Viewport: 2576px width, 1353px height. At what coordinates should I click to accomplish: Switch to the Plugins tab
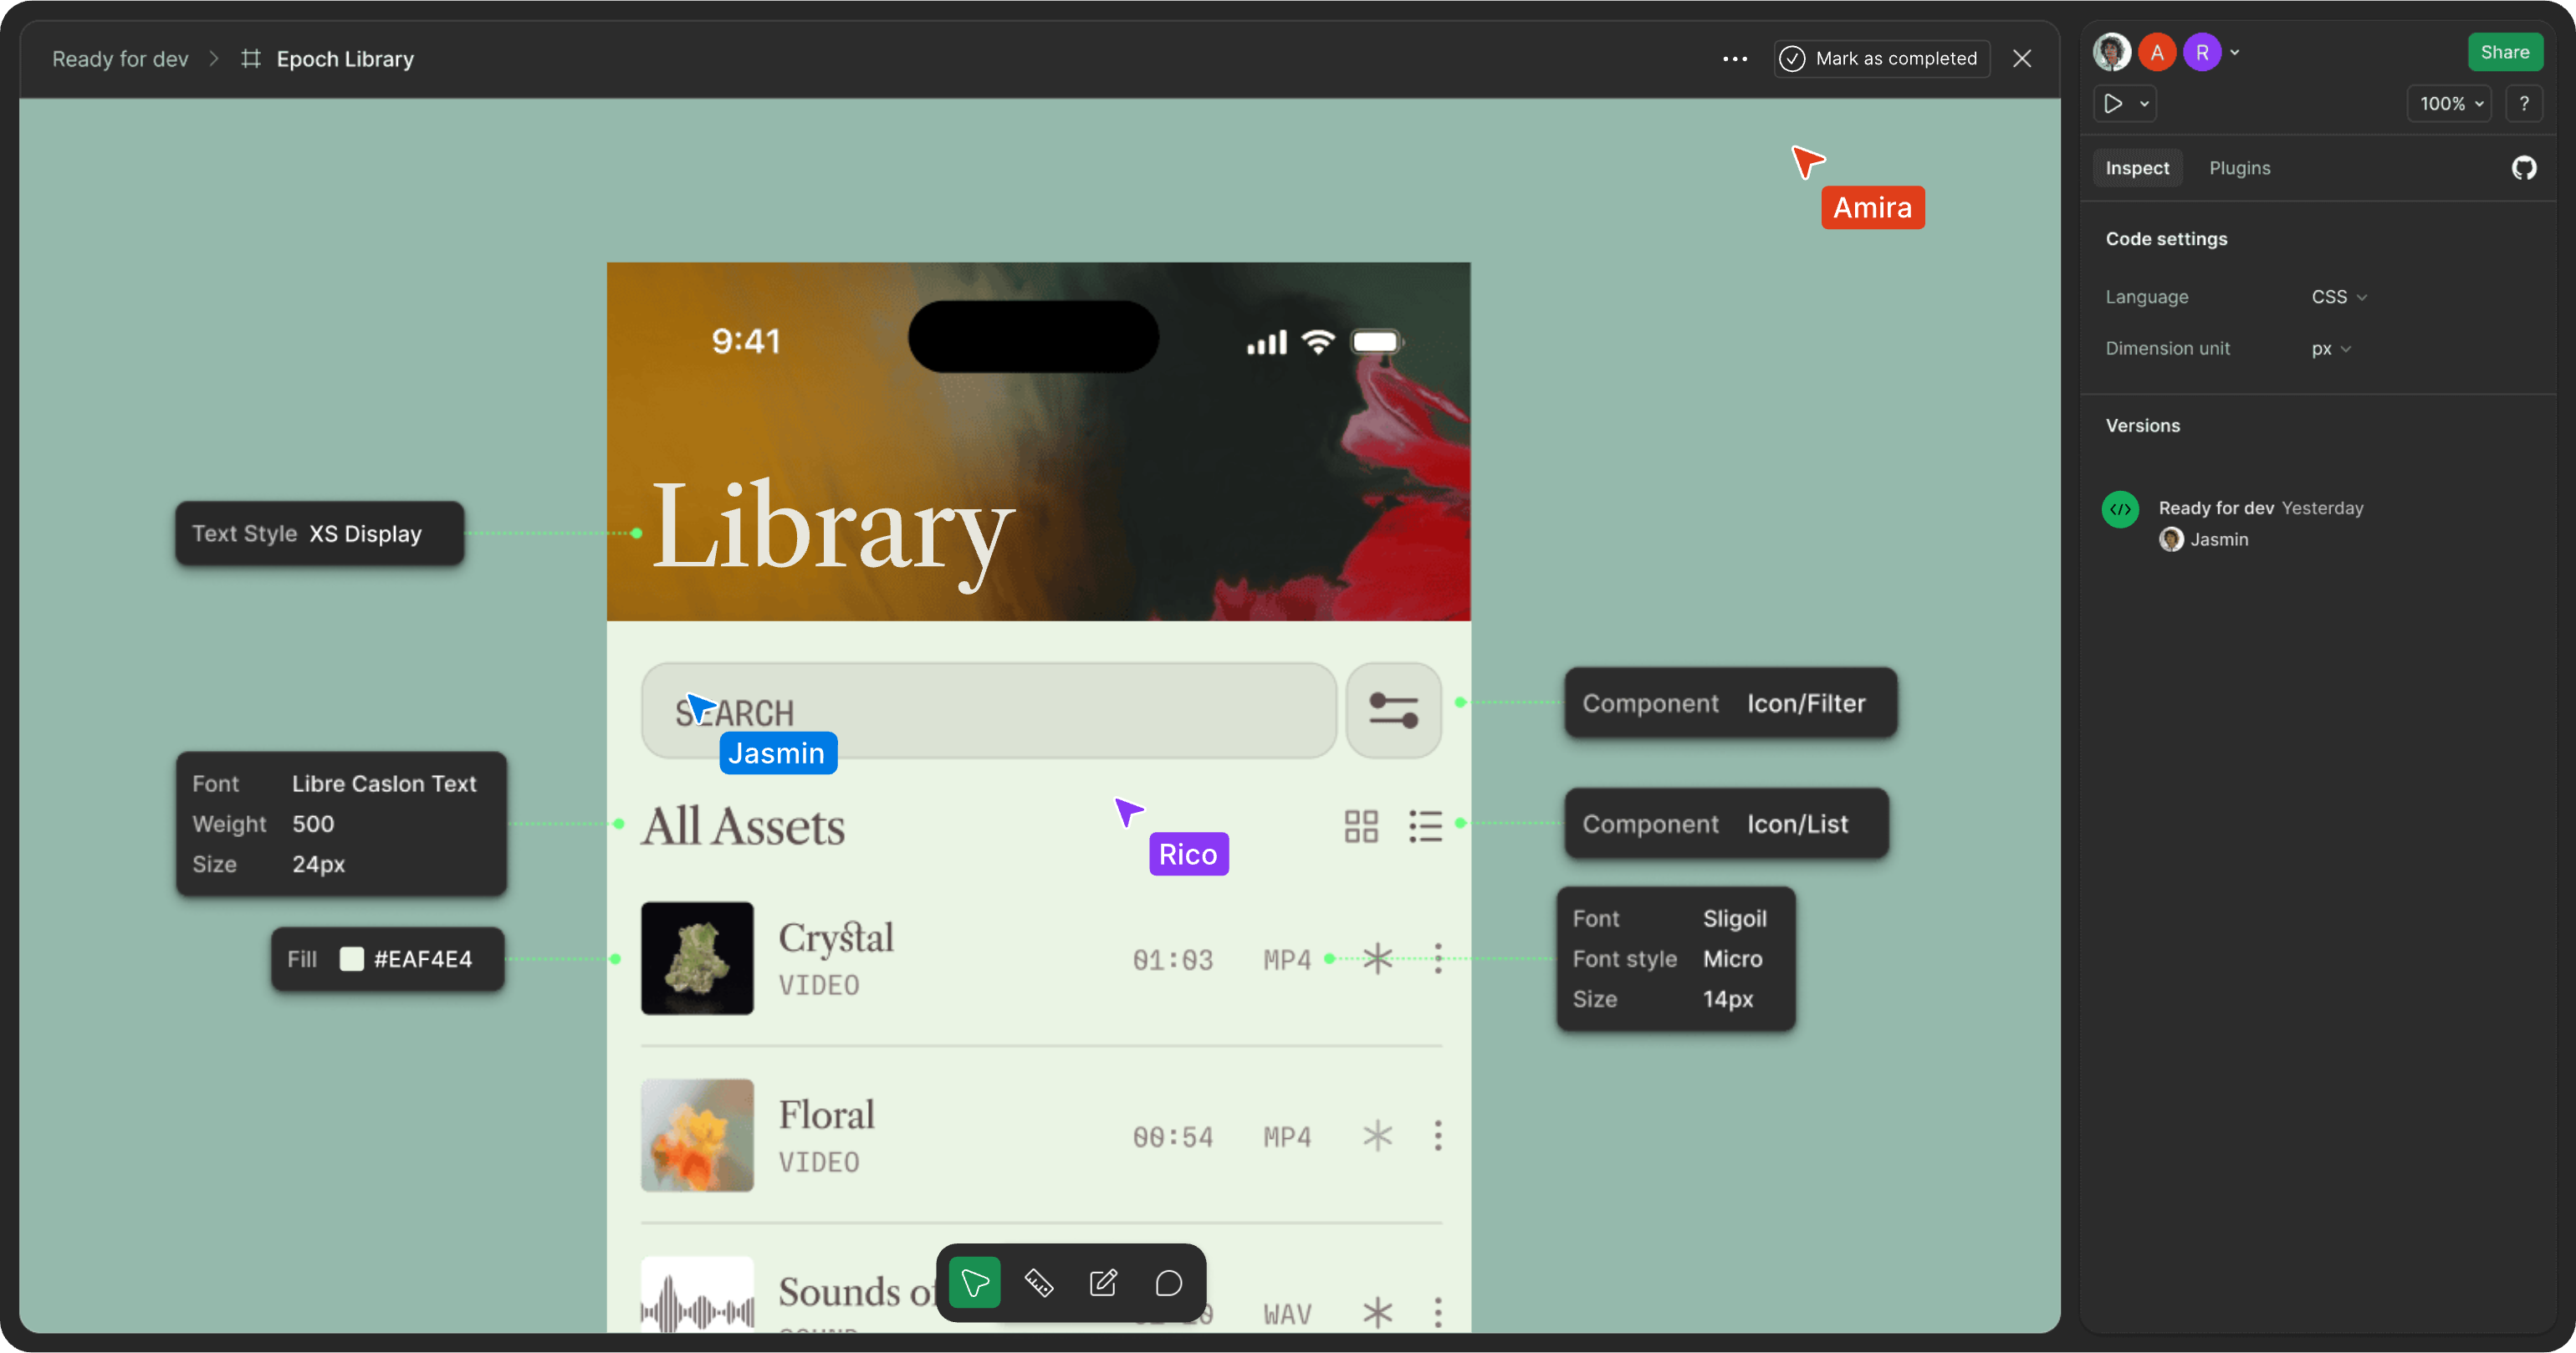2239,167
